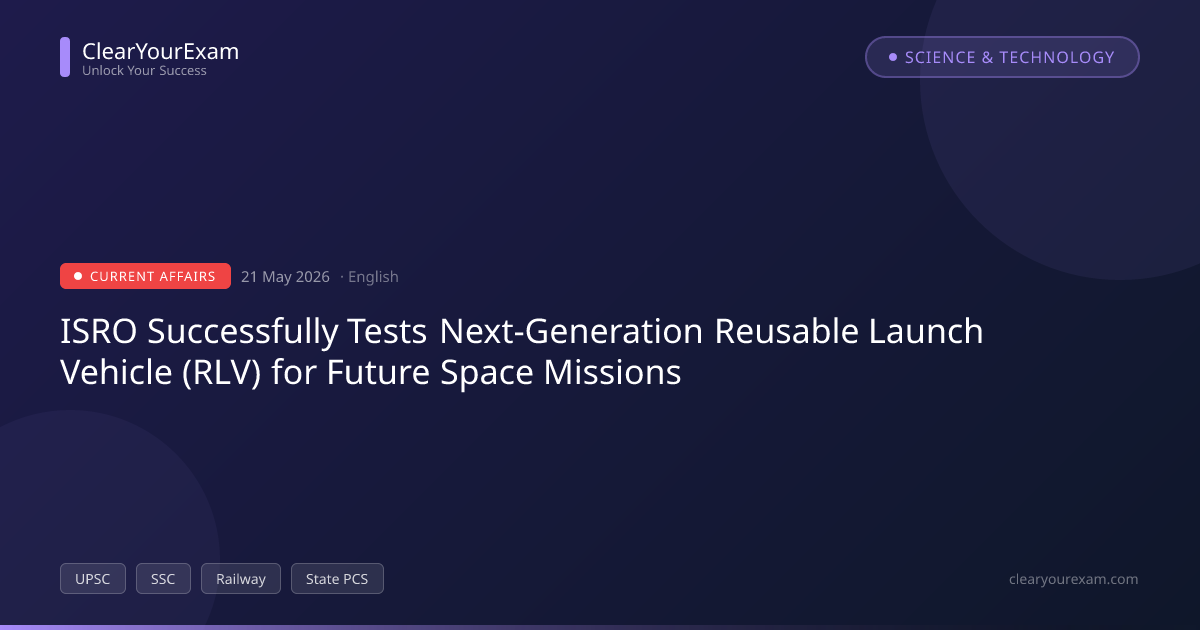The width and height of the screenshot is (1200, 630).
Task: Select the SSC tag
Action: pos(163,579)
